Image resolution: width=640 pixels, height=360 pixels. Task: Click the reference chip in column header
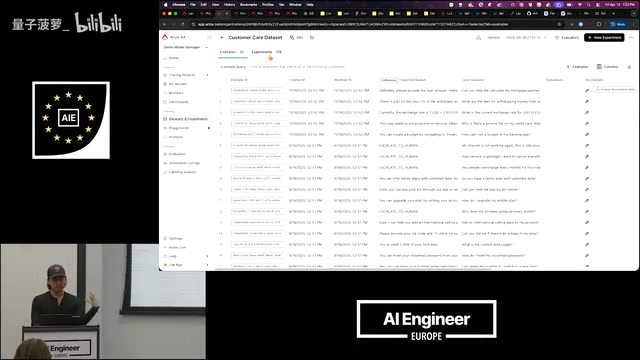point(389,80)
